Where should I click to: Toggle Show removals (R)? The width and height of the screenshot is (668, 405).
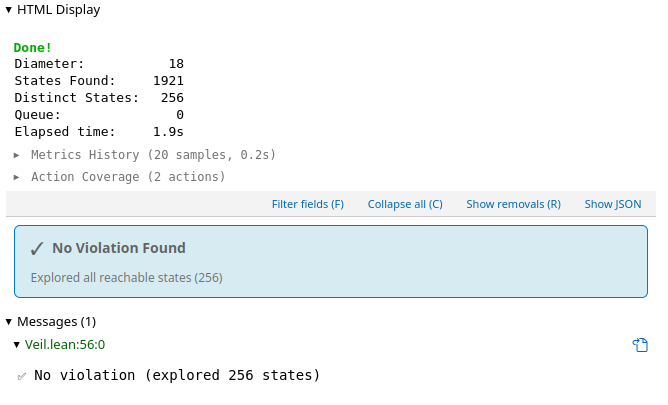(513, 204)
